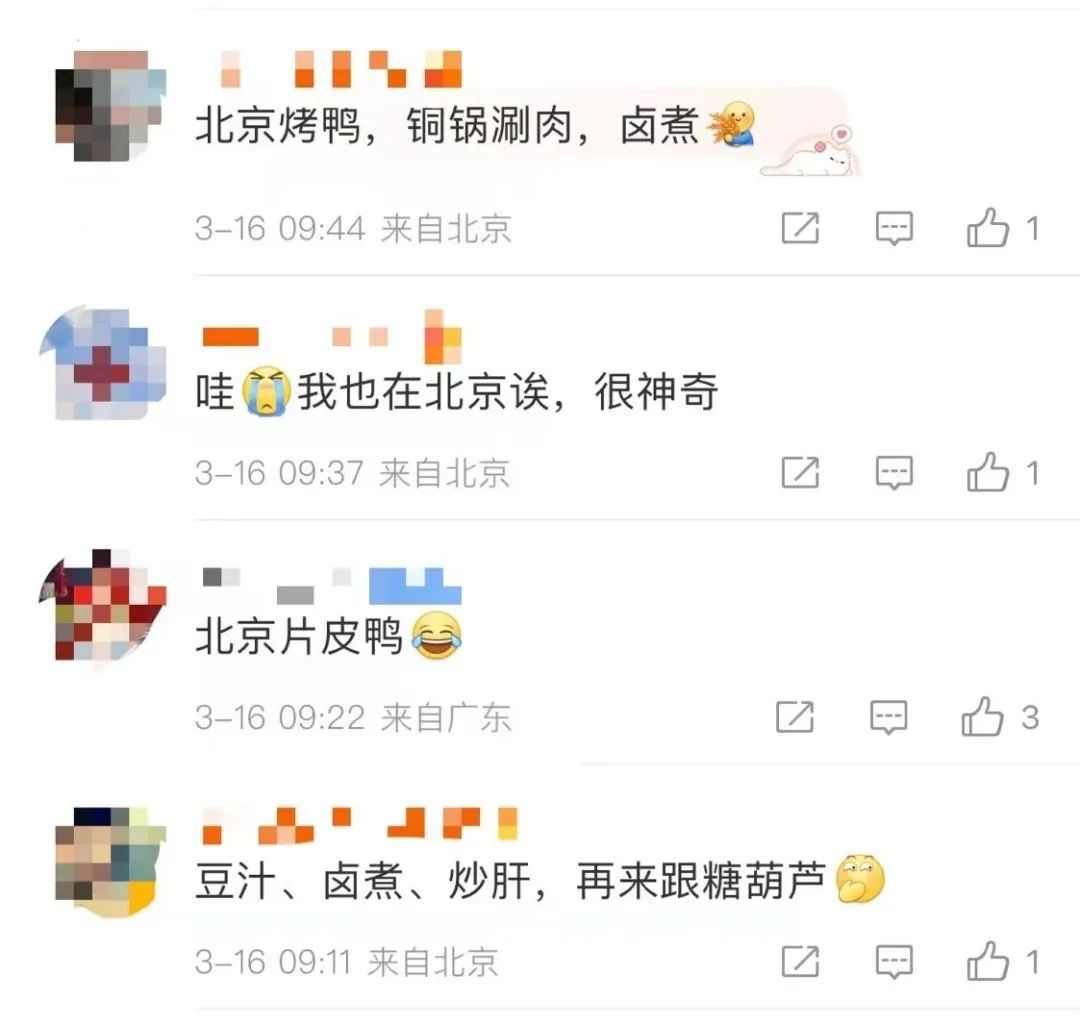
Task: Share the 我也在北京诶 comment
Action: pos(800,473)
